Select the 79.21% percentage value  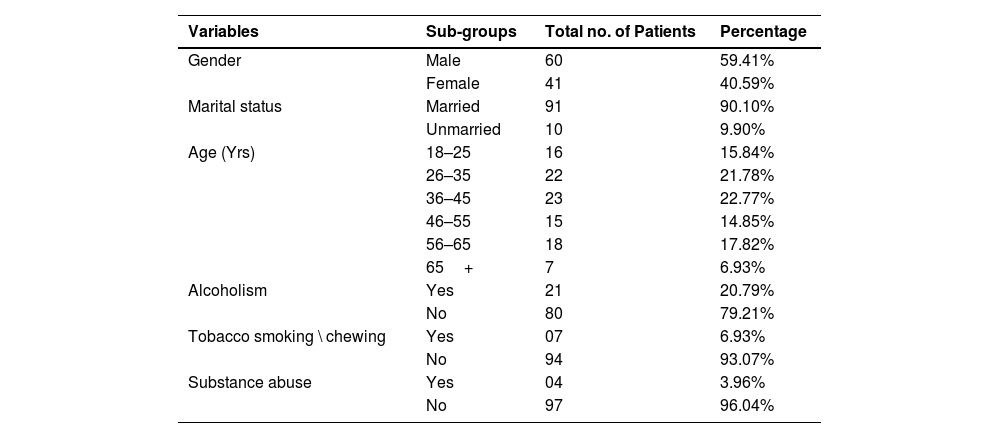(747, 313)
